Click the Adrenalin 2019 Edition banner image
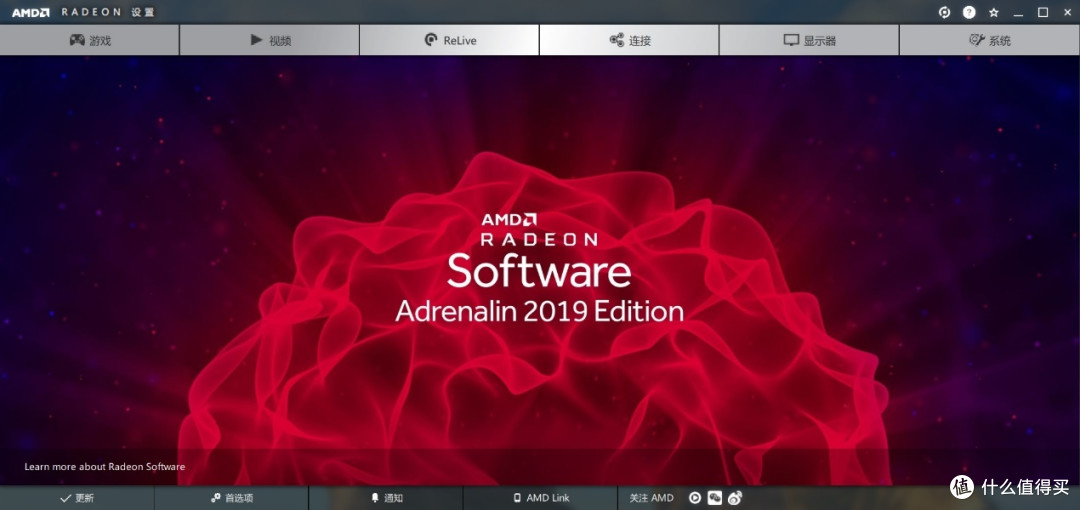The height and width of the screenshot is (510, 1080). coord(540,271)
